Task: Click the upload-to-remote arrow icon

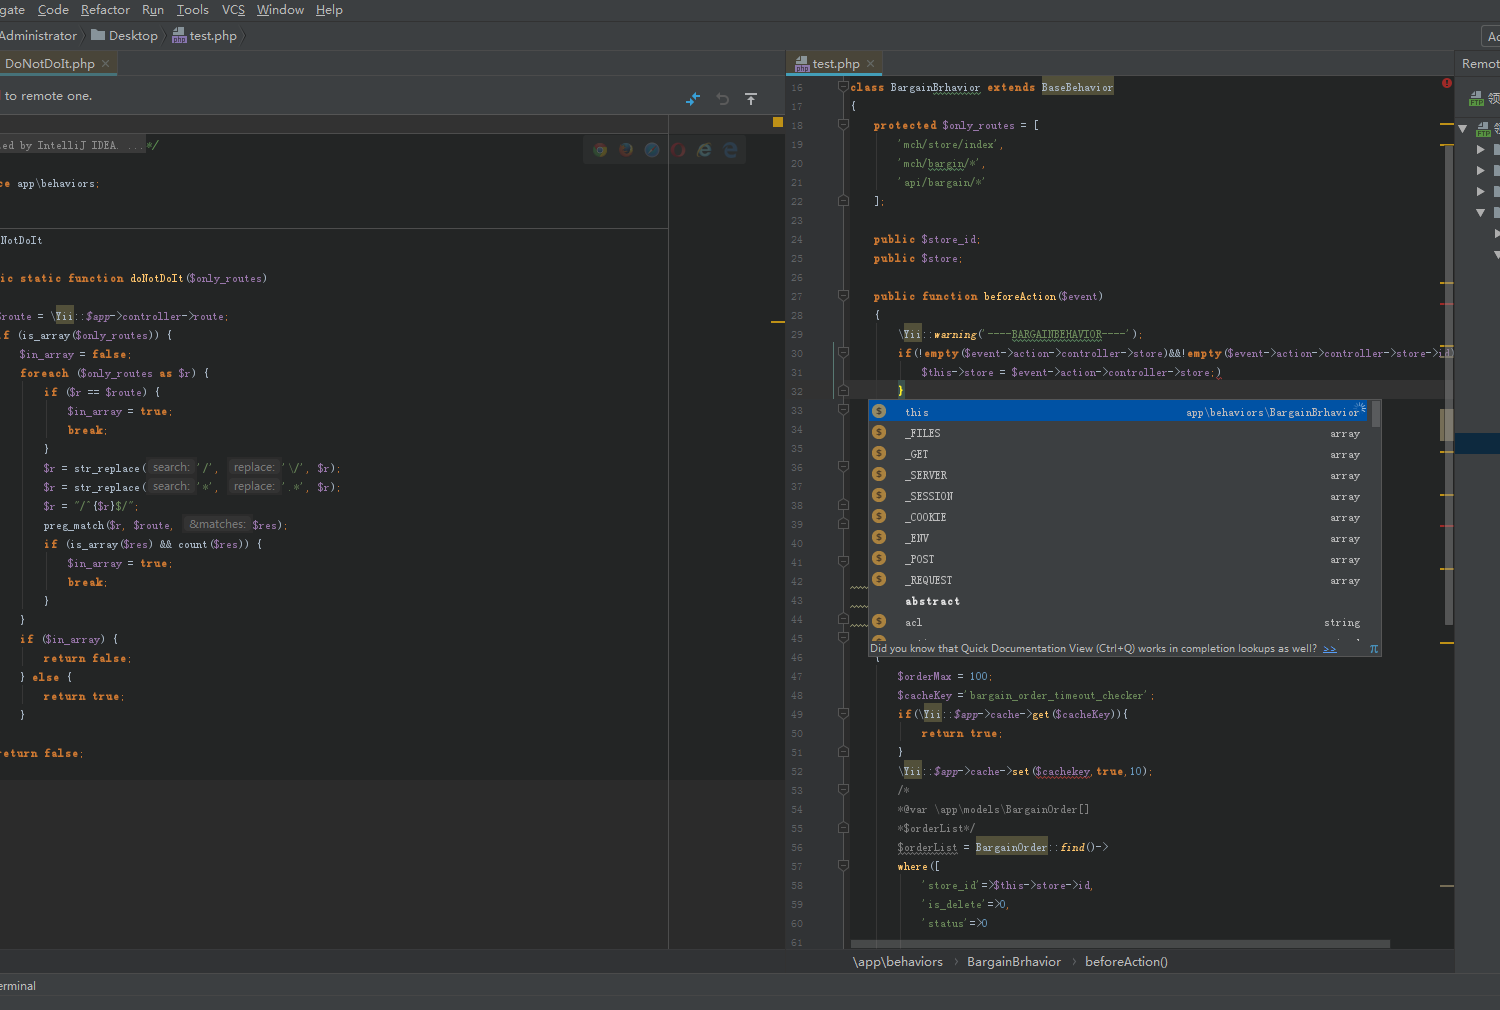Action: [x=751, y=99]
